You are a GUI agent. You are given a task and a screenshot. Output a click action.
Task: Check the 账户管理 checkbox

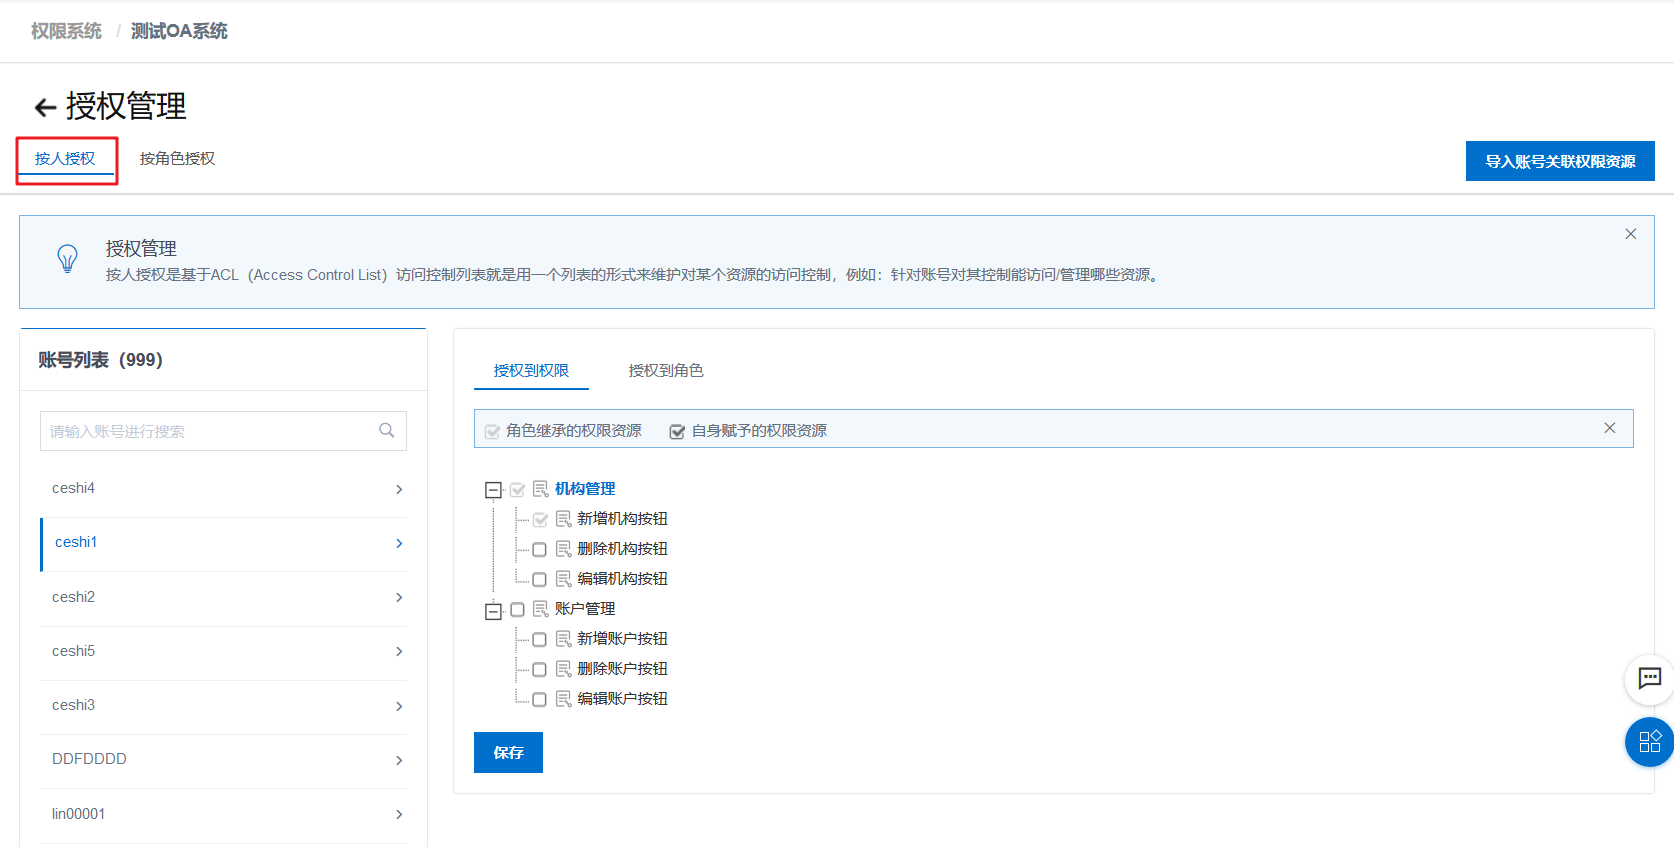(x=517, y=610)
